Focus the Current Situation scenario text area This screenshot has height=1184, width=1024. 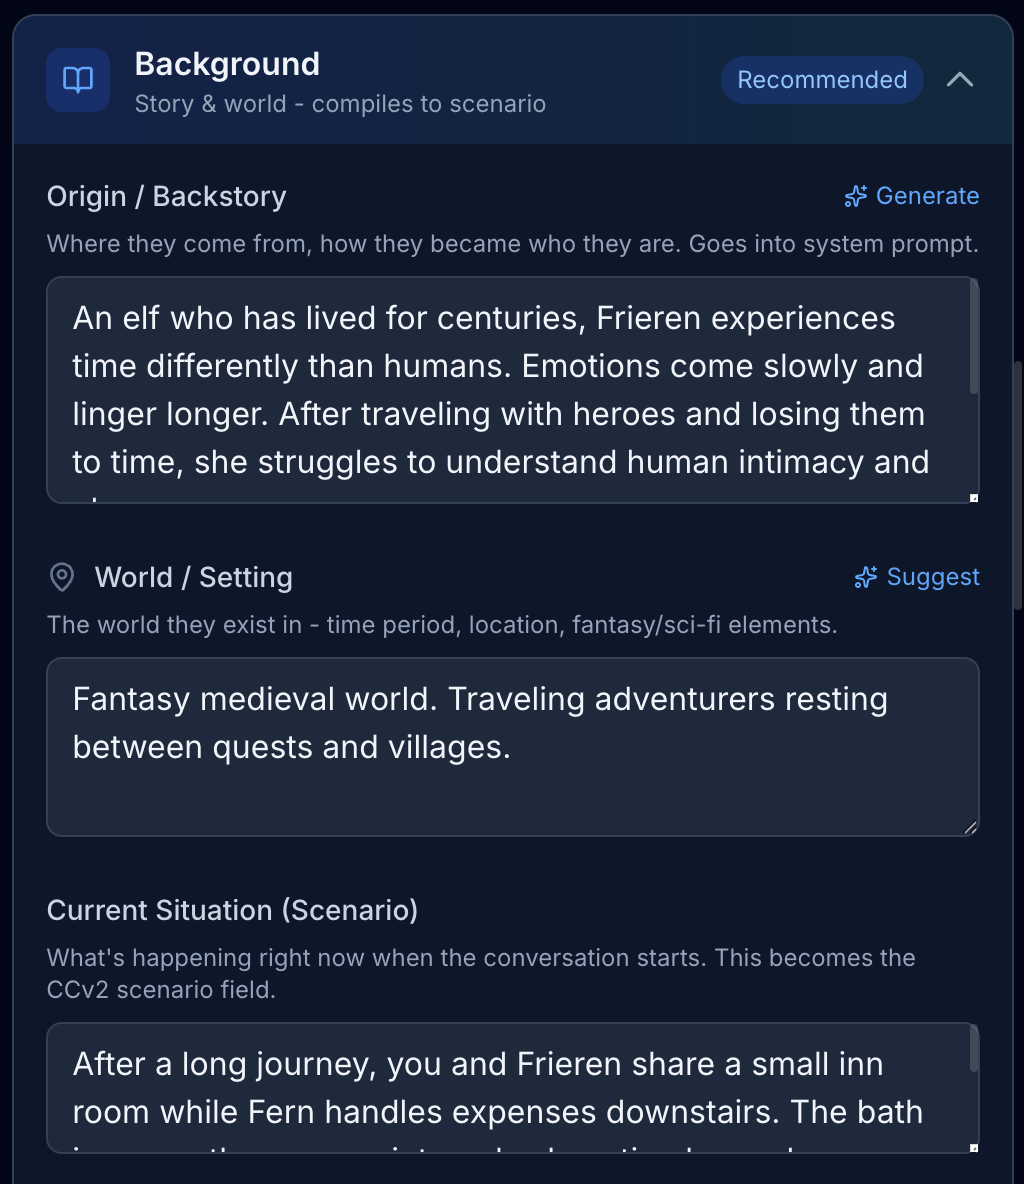pyautogui.click(x=500, y=1088)
